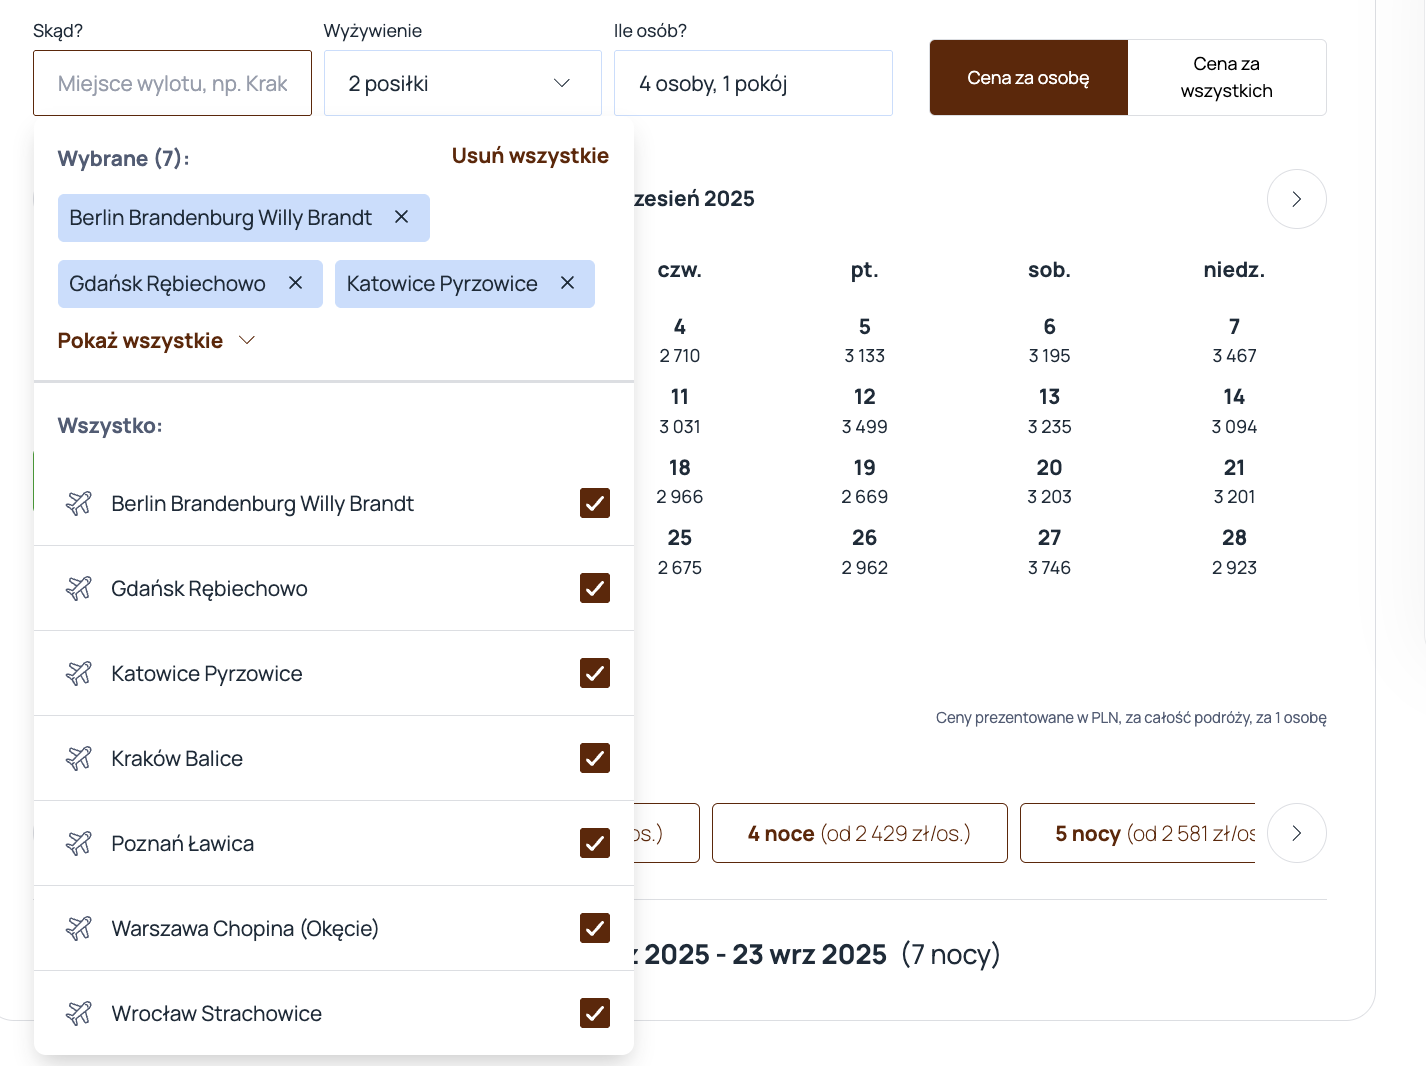Click the Poznań Ławica airport label

[182, 843]
